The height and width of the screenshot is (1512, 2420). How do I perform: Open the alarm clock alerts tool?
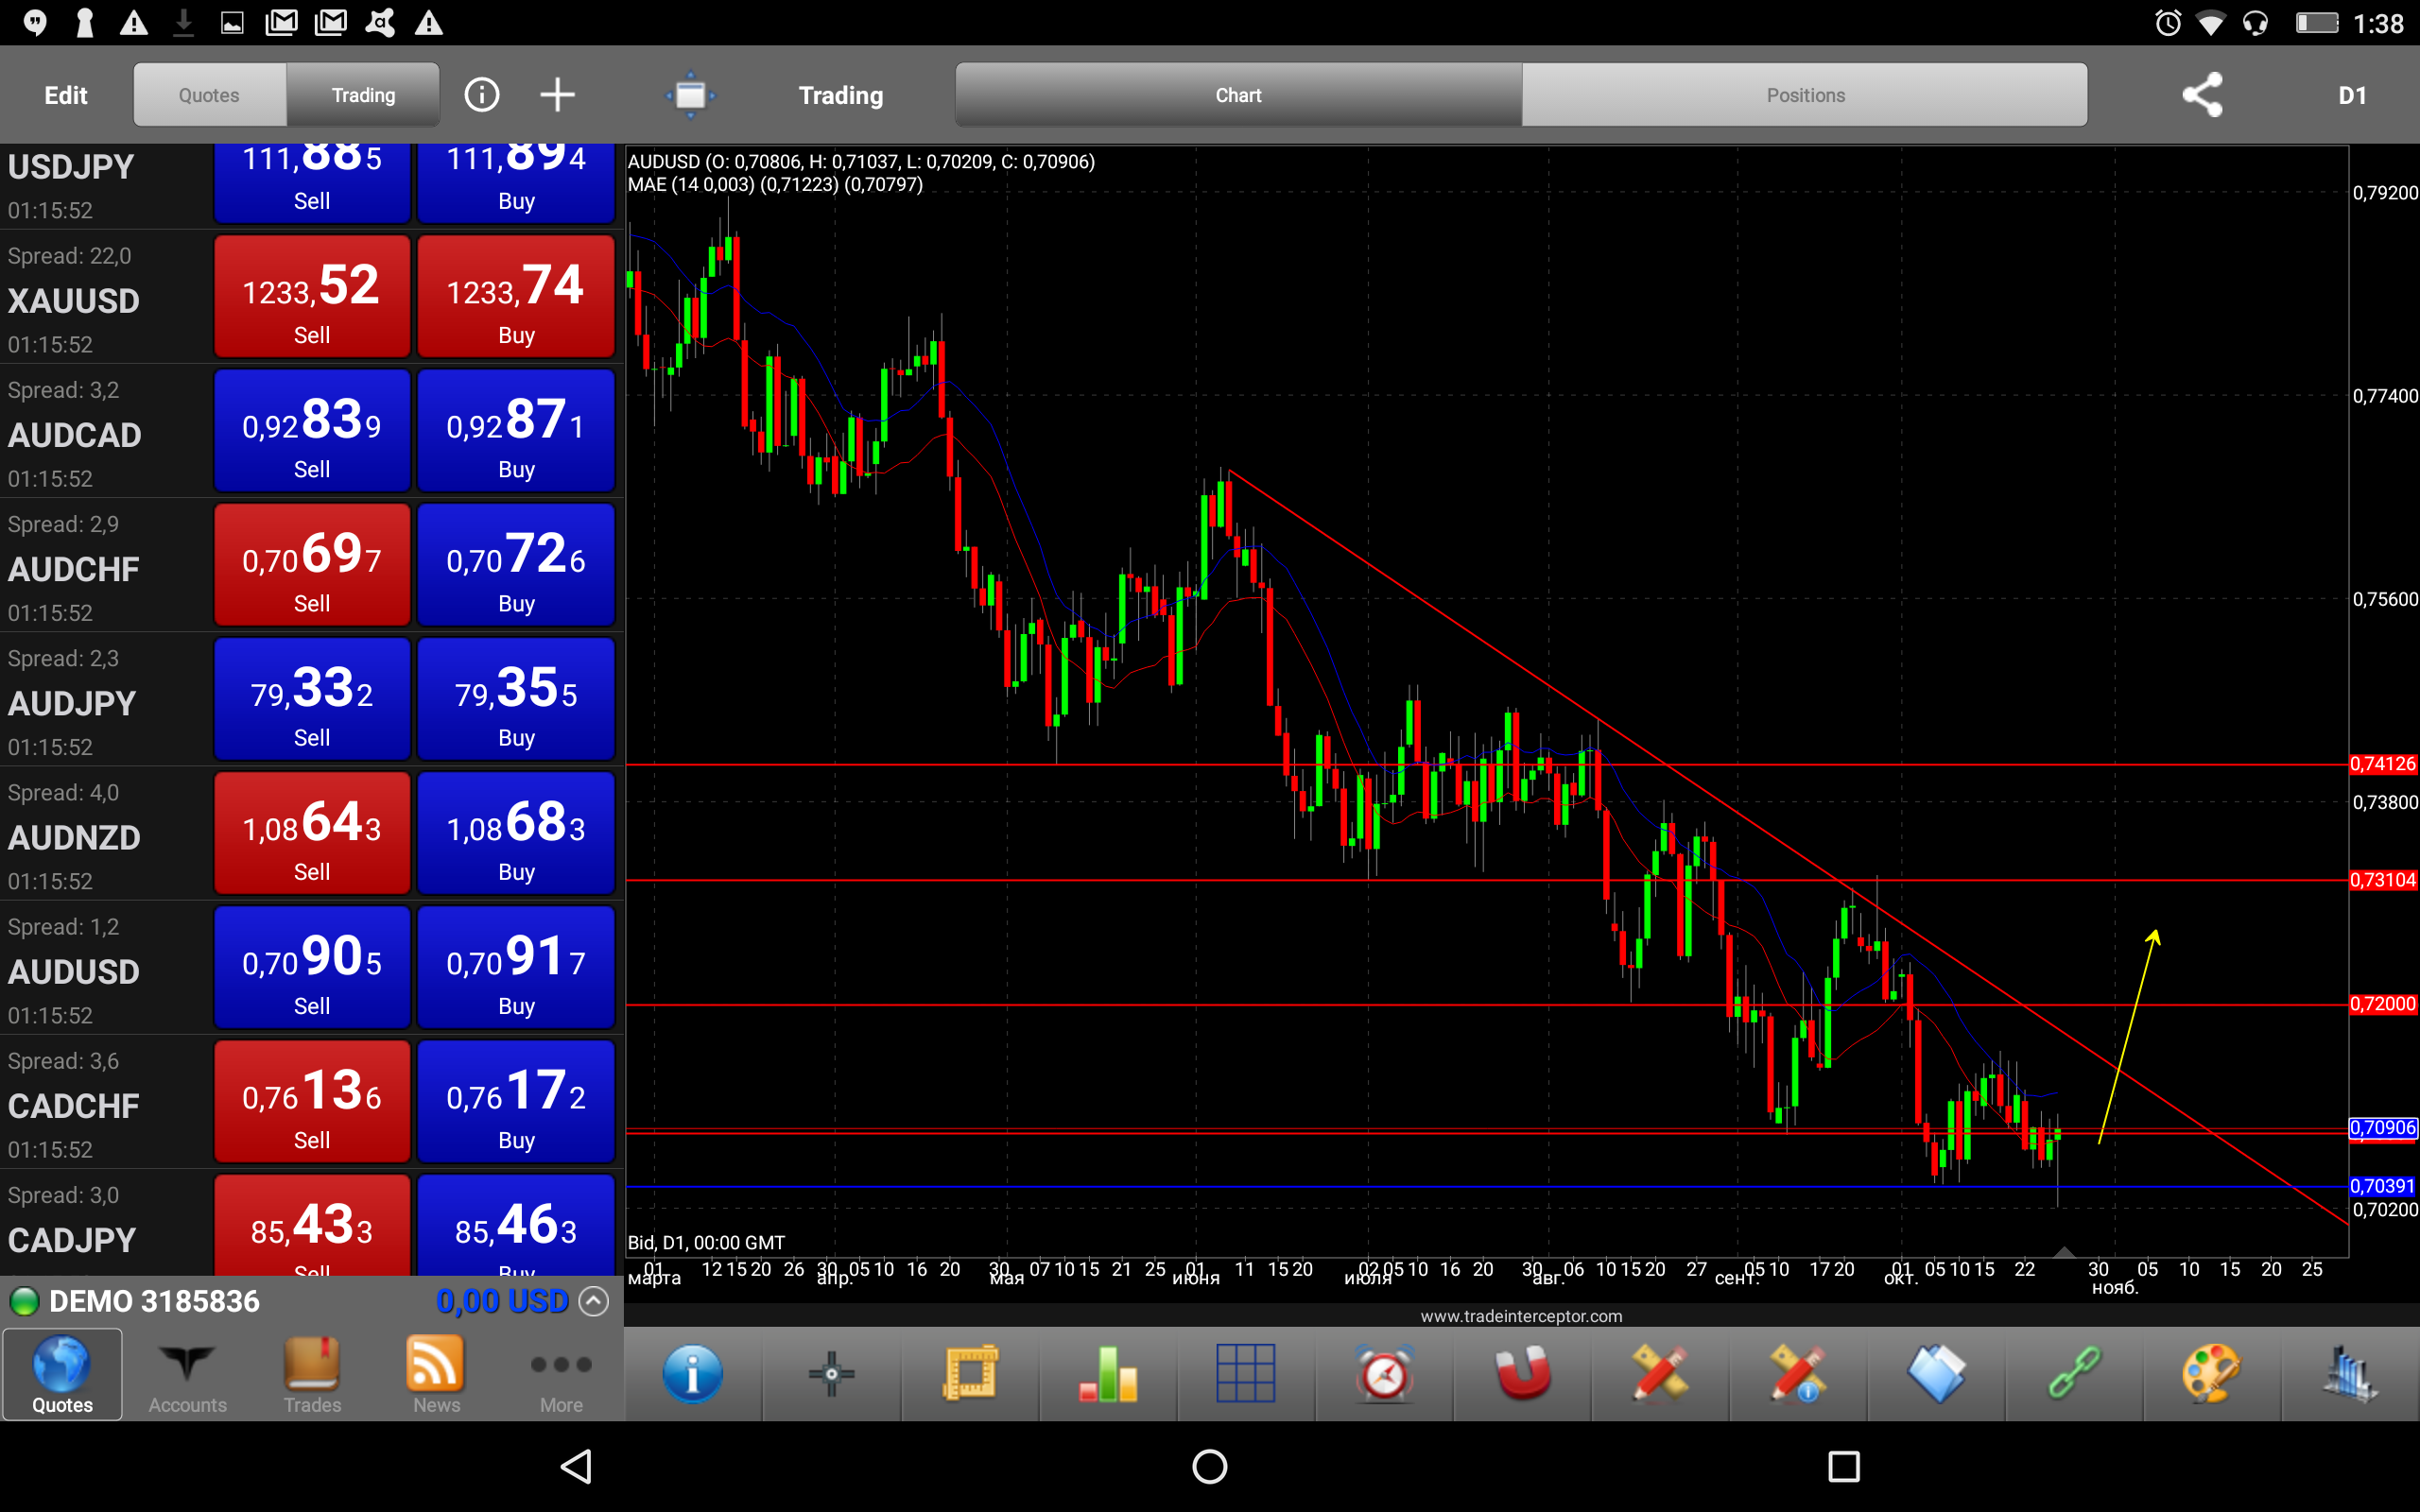point(1384,1373)
